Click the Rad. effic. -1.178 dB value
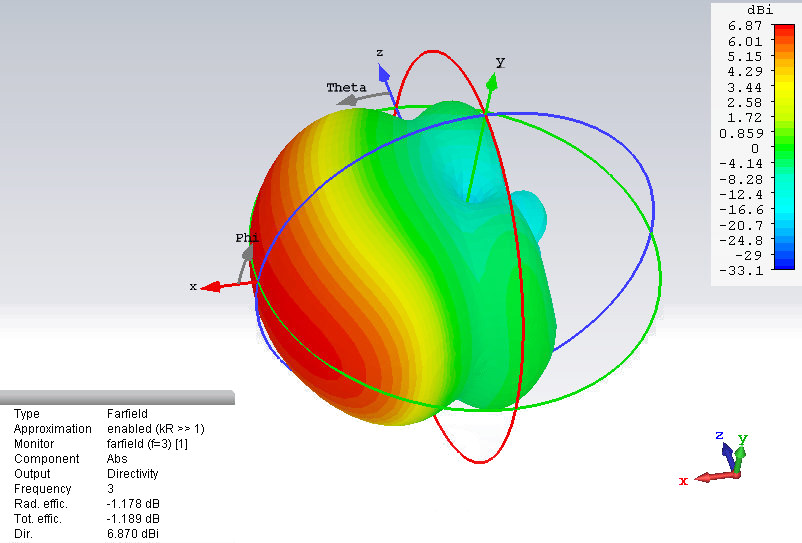Image resolution: width=802 pixels, height=543 pixels. [x=133, y=504]
